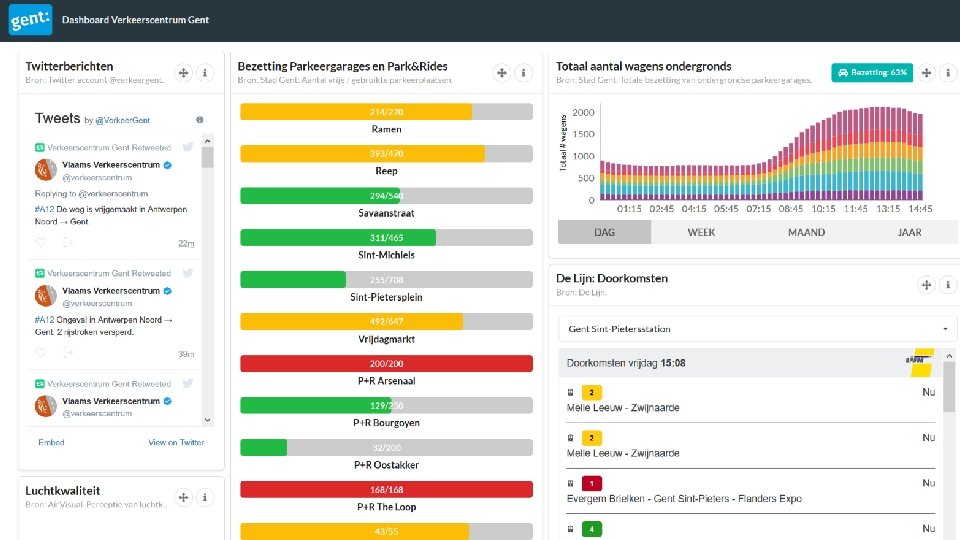
Task: Open the Gent Sint-Pietersstation stop dropdown
Action: tap(758, 329)
